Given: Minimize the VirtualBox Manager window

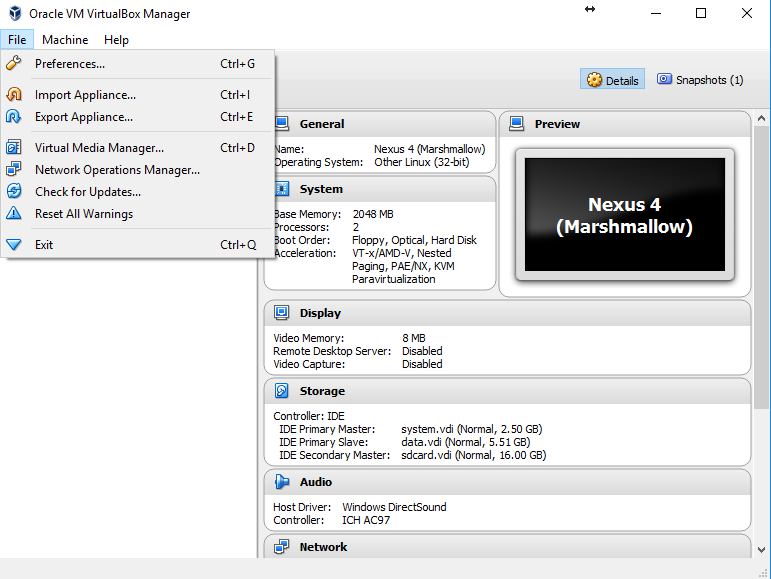Looking at the screenshot, I should tap(656, 13).
